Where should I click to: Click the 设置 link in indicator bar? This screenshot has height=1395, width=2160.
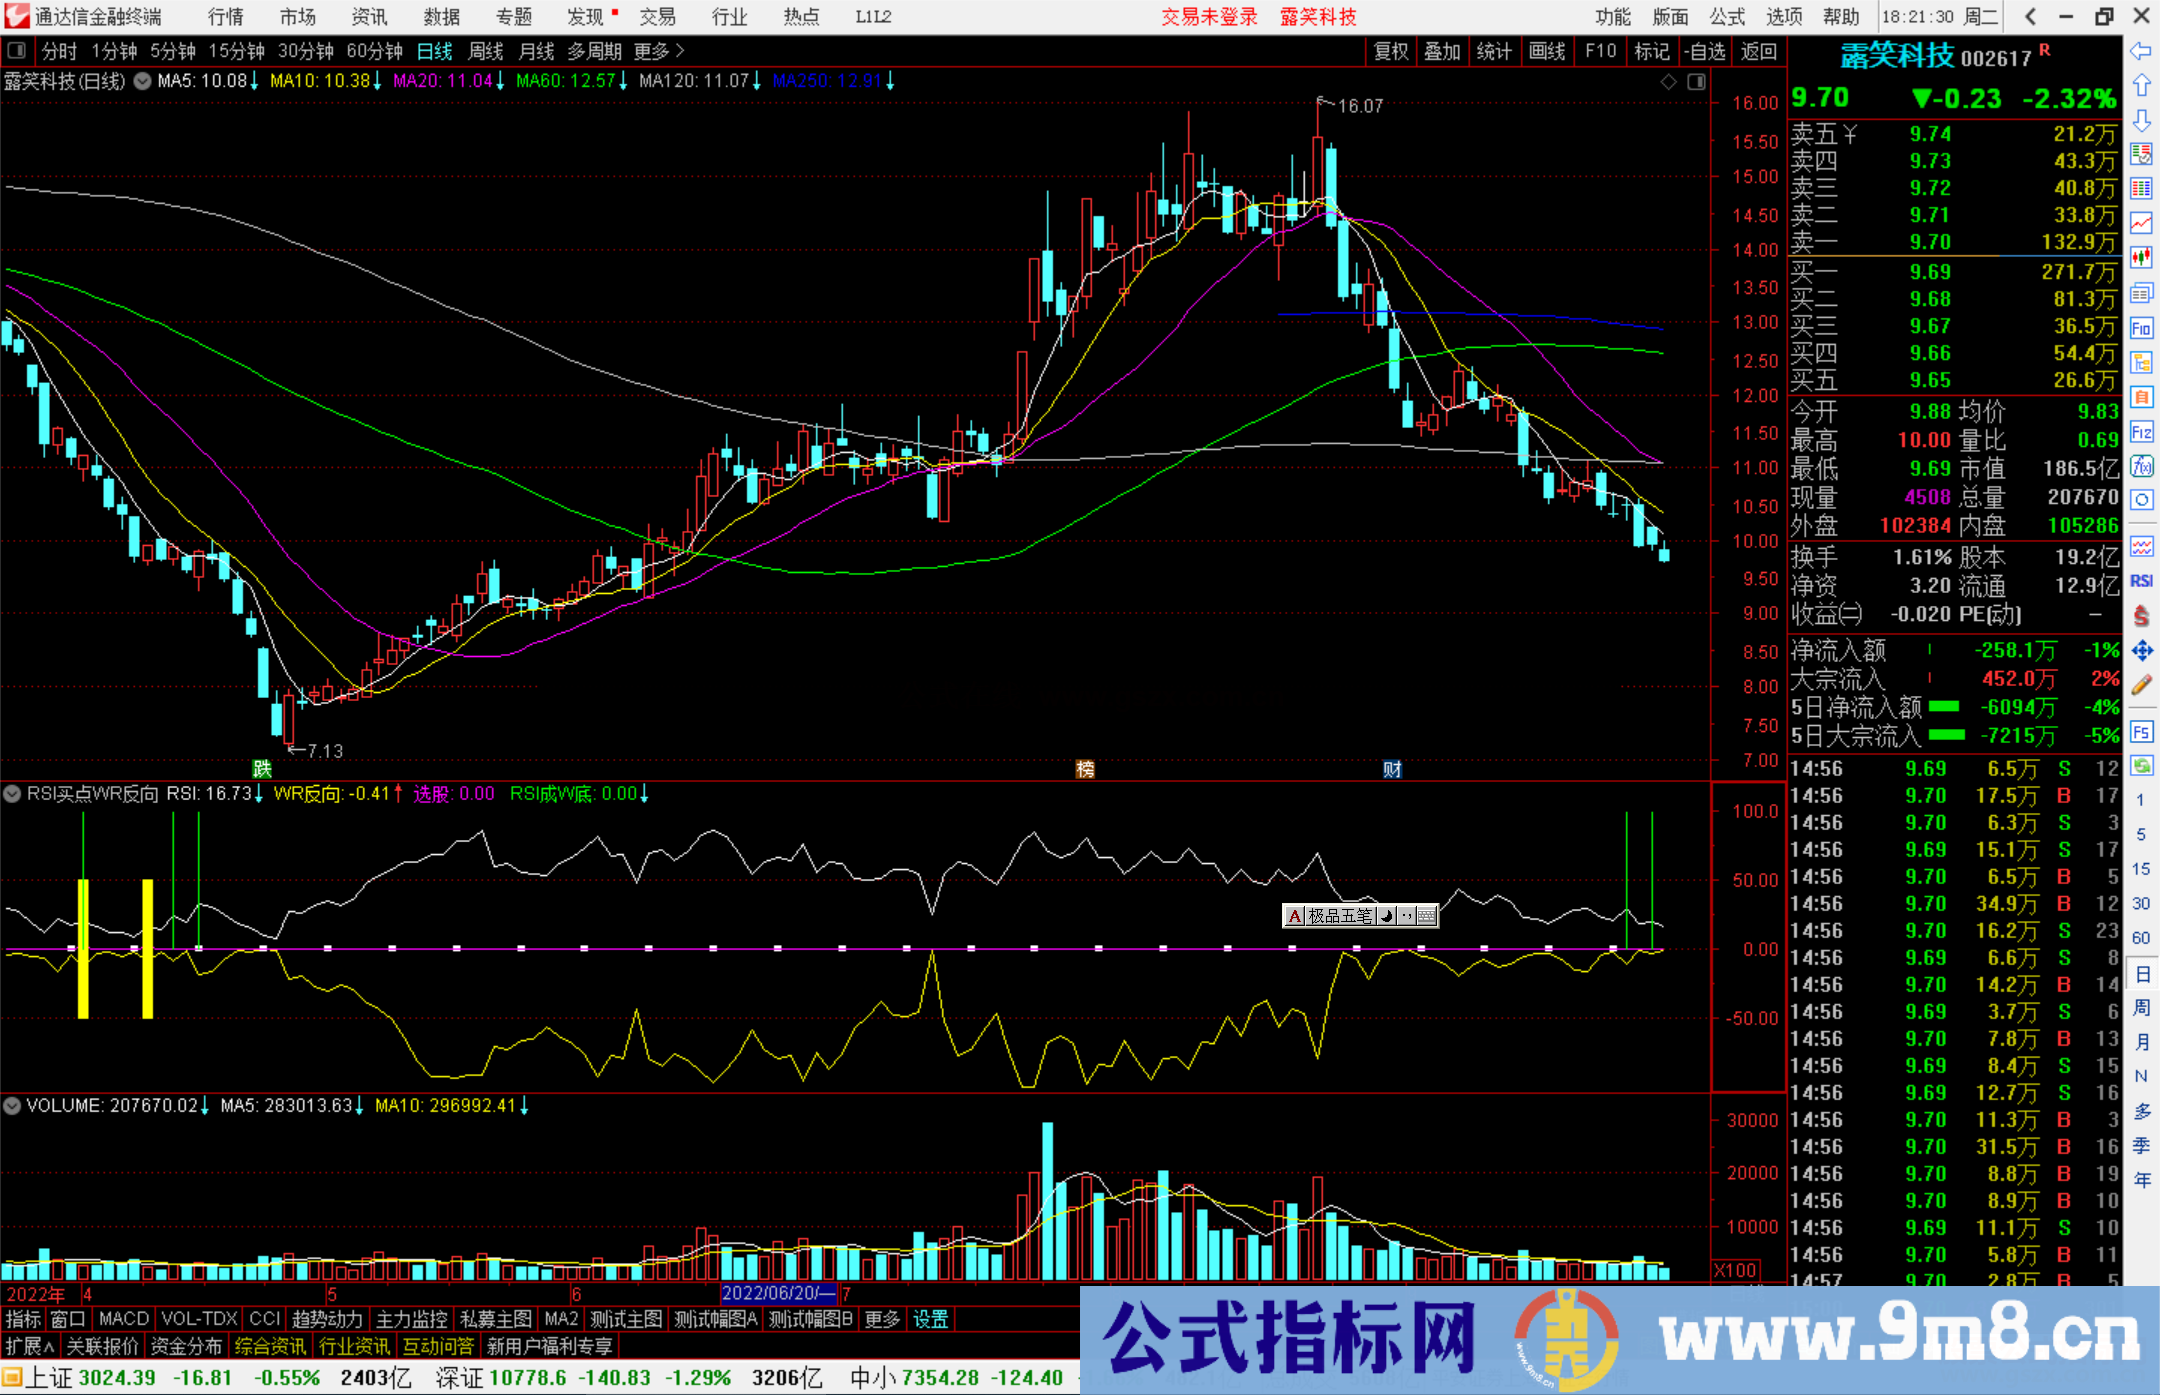pyautogui.click(x=930, y=1319)
